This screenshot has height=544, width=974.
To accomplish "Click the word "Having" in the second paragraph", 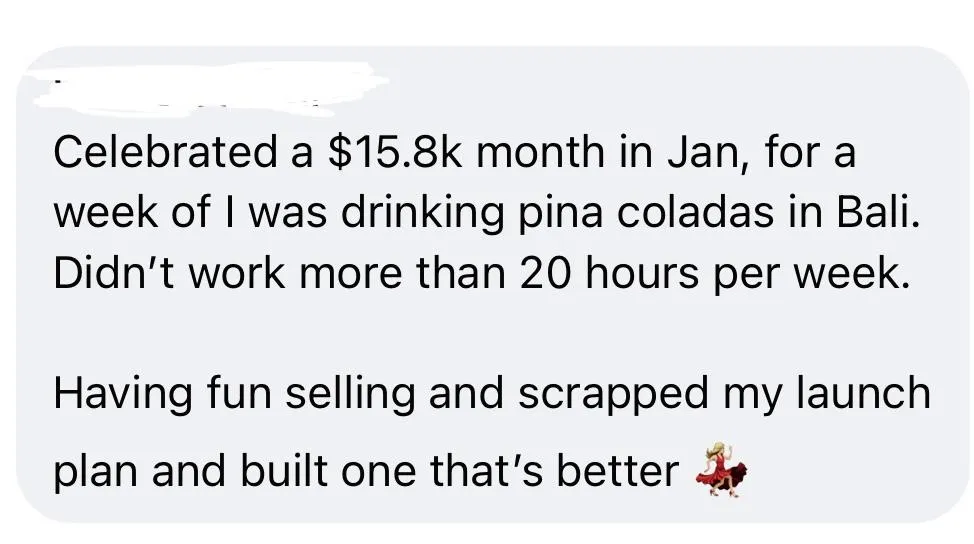I will [123, 396].
